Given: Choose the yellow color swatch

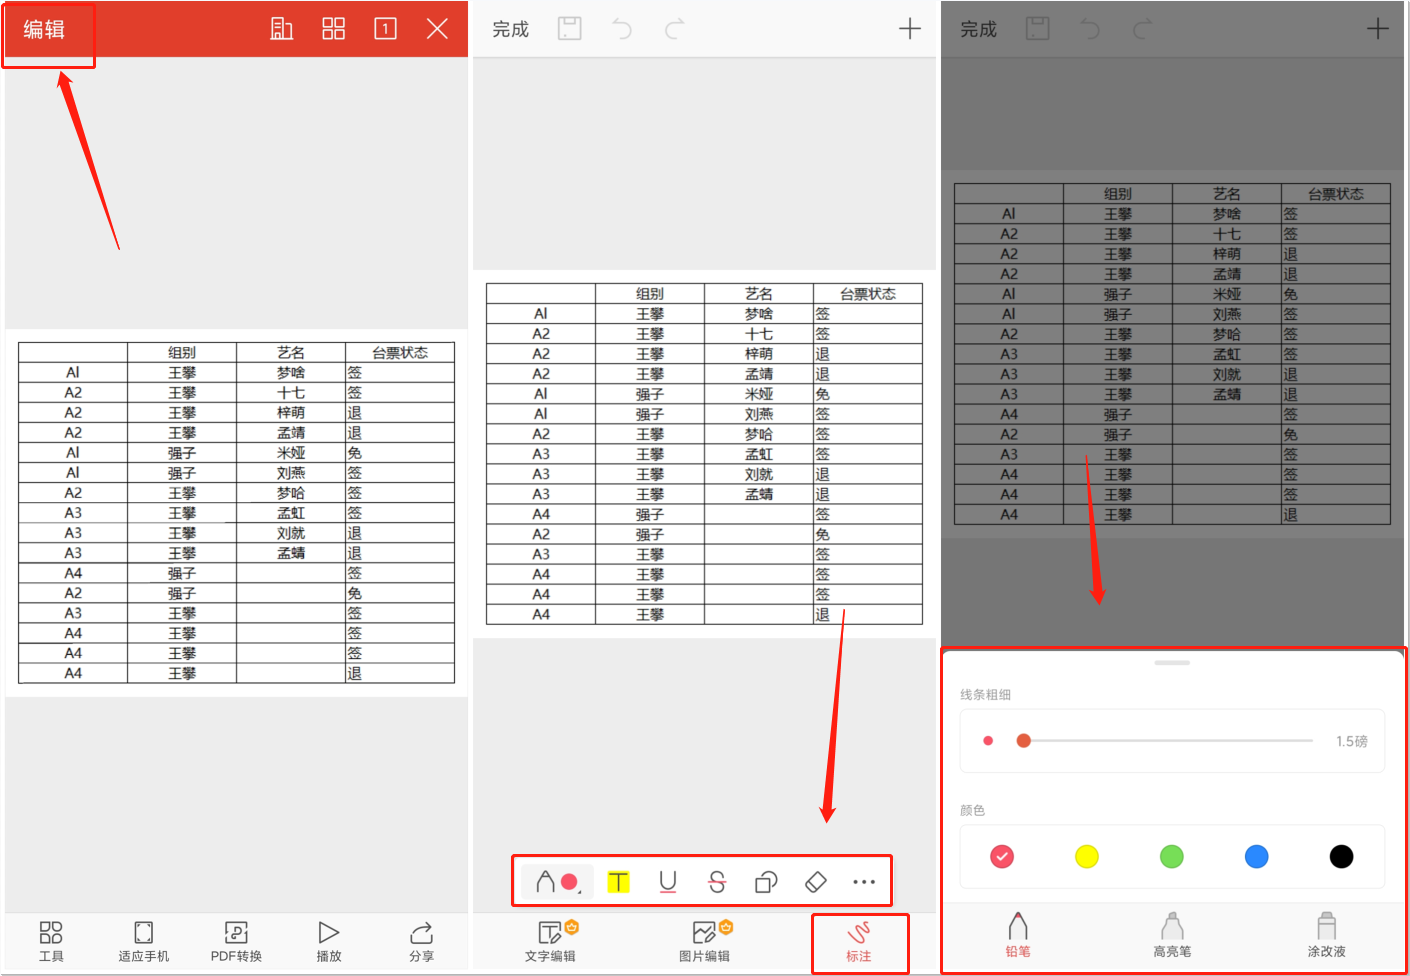Looking at the screenshot, I should (1087, 856).
